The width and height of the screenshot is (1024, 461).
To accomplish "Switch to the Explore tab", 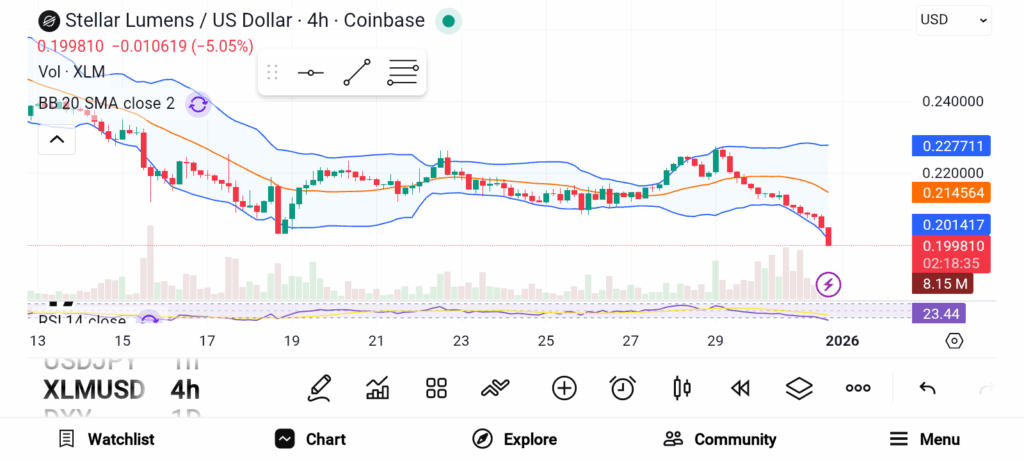I will 514,439.
